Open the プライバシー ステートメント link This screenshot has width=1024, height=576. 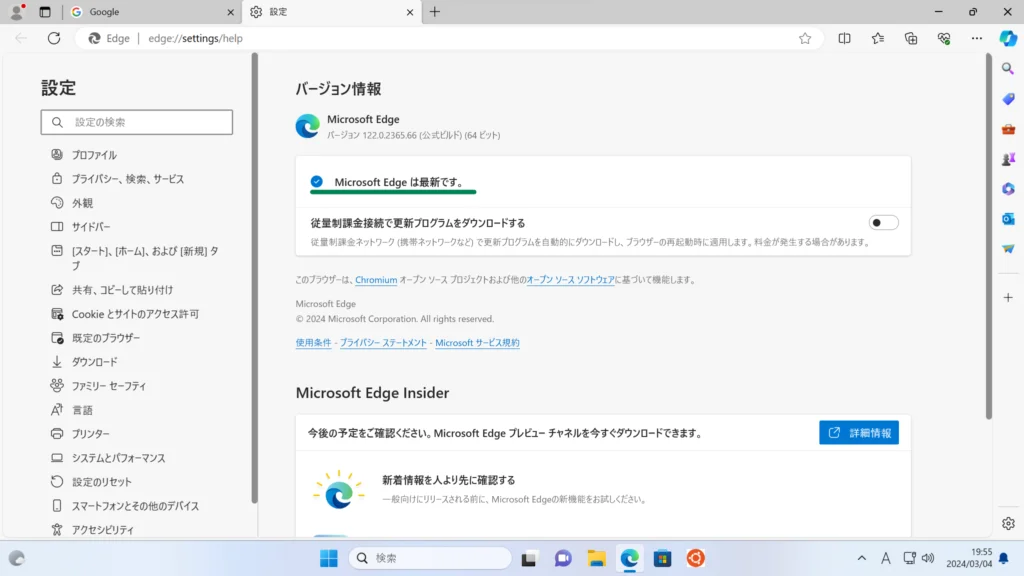coord(383,343)
